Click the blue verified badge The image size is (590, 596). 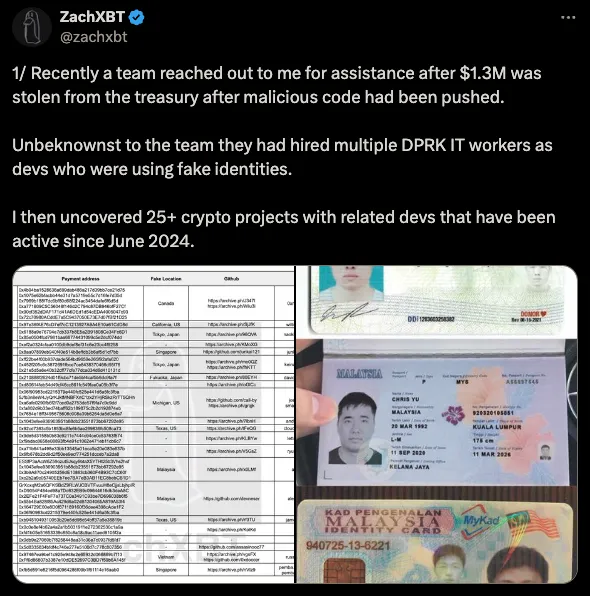pyautogui.click(x=136, y=17)
